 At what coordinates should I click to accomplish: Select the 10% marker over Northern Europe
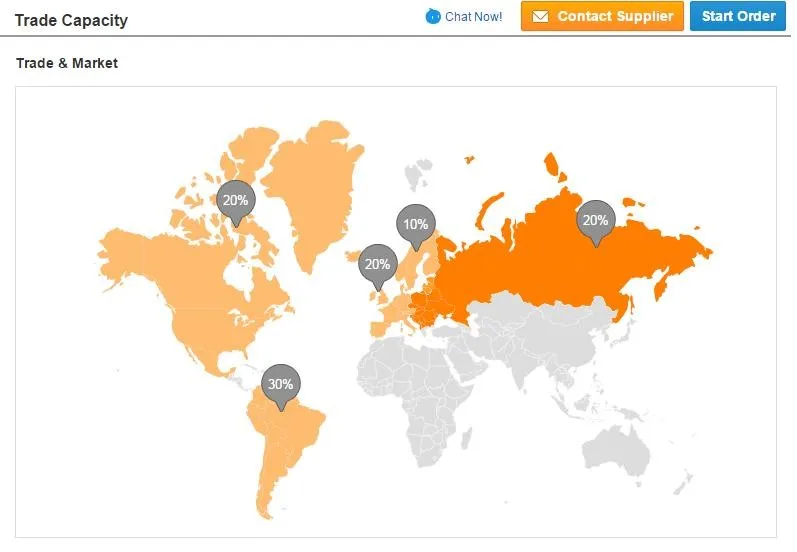(x=416, y=227)
